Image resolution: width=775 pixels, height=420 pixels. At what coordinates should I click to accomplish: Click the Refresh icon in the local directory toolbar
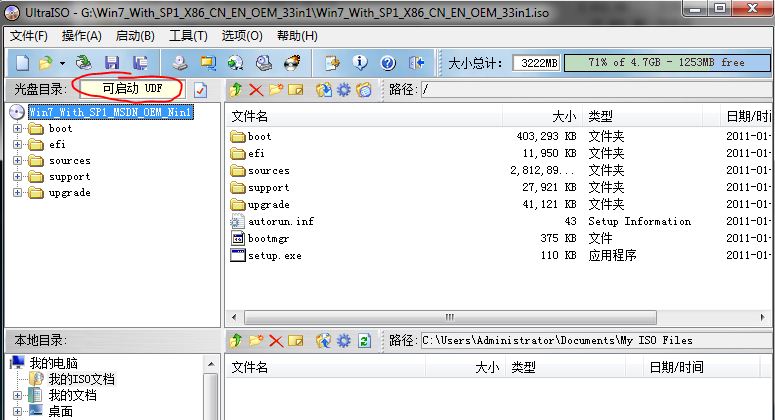pos(364,340)
